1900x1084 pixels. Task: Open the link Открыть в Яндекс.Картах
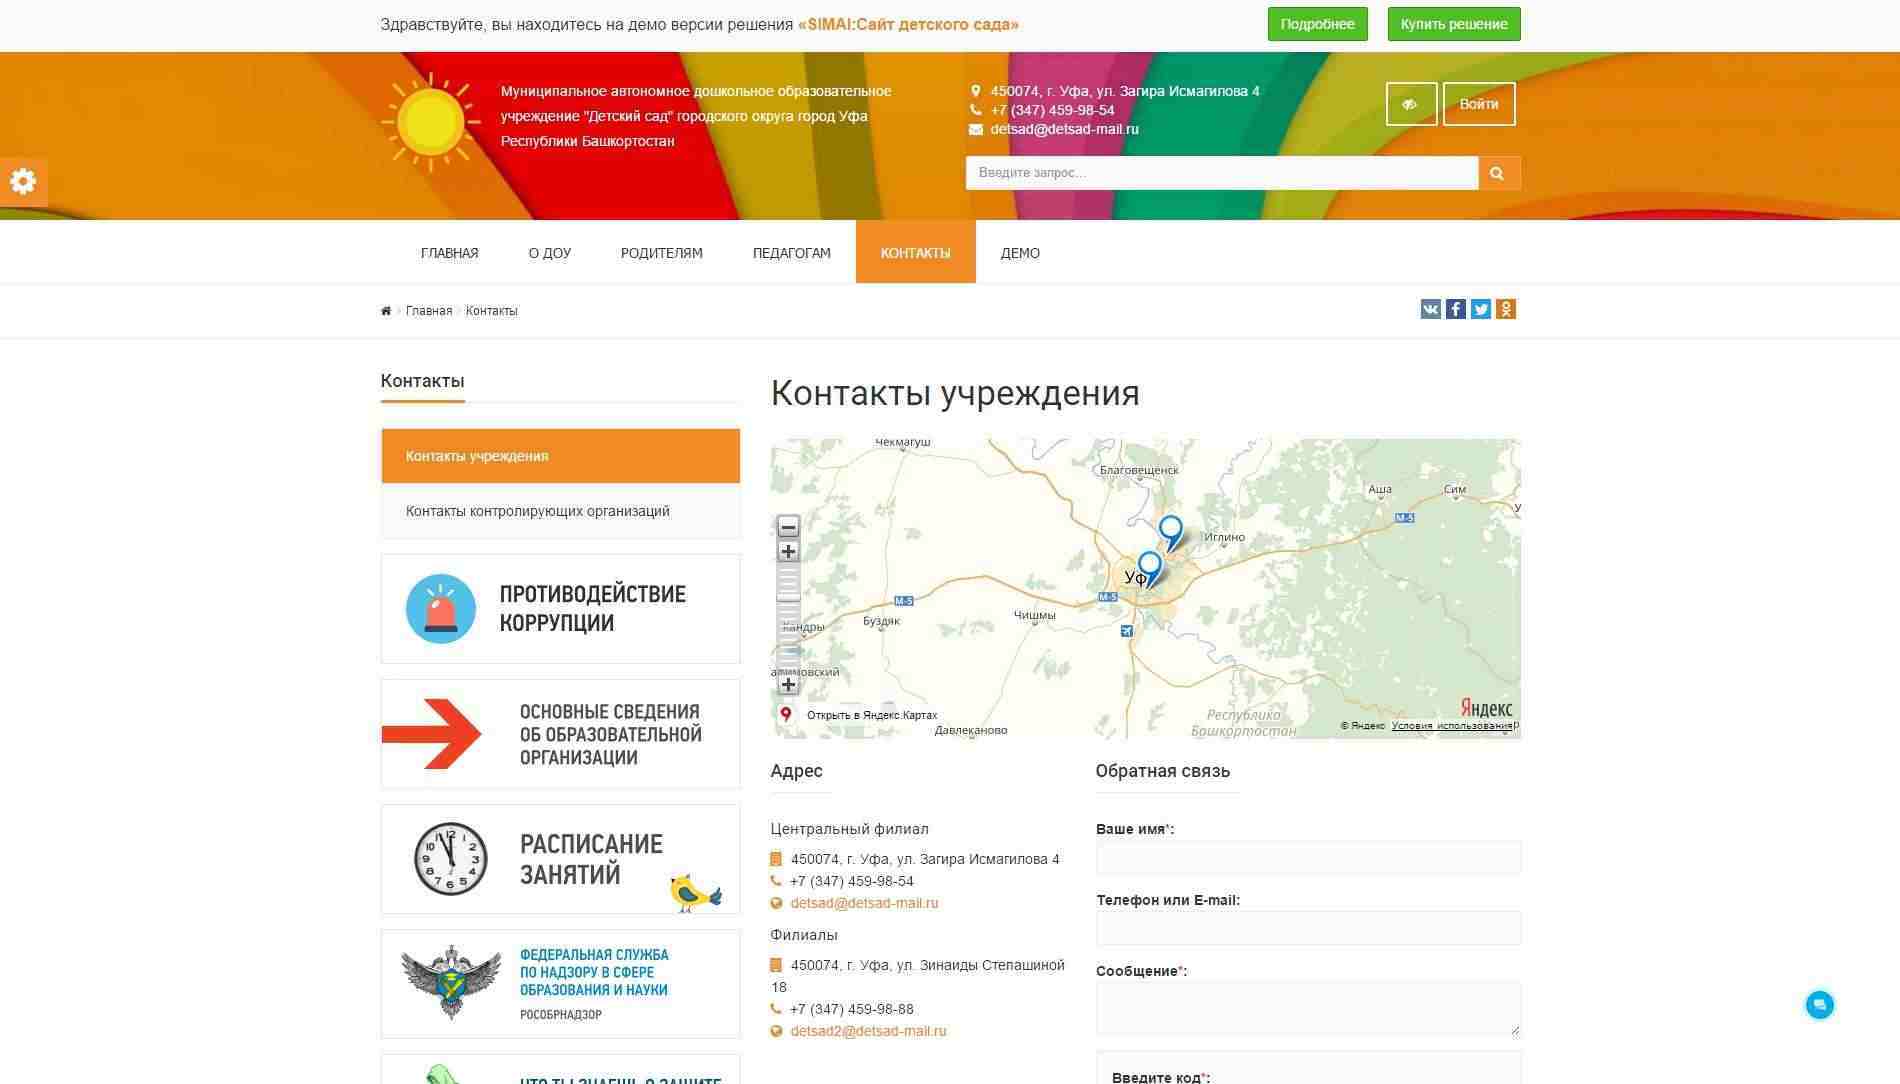[871, 713]
